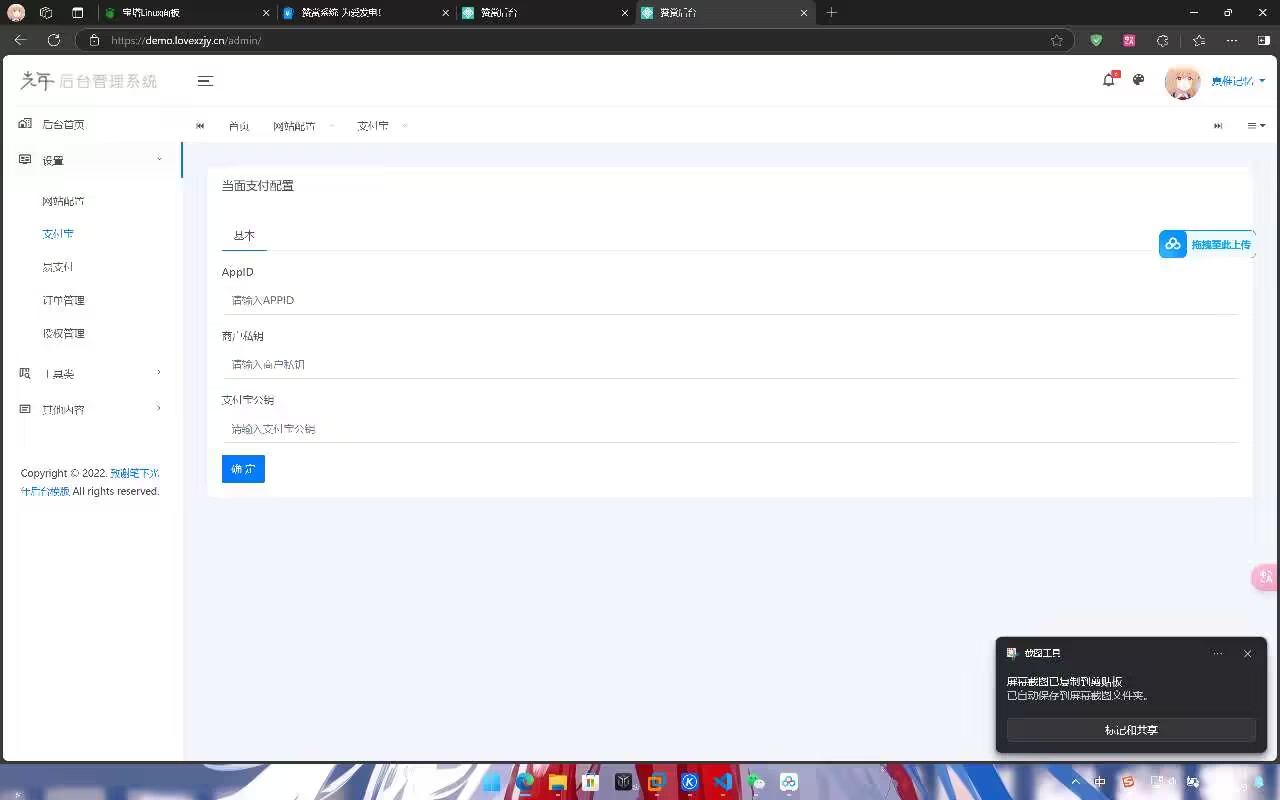Open the notification bell

(1108, 80)
